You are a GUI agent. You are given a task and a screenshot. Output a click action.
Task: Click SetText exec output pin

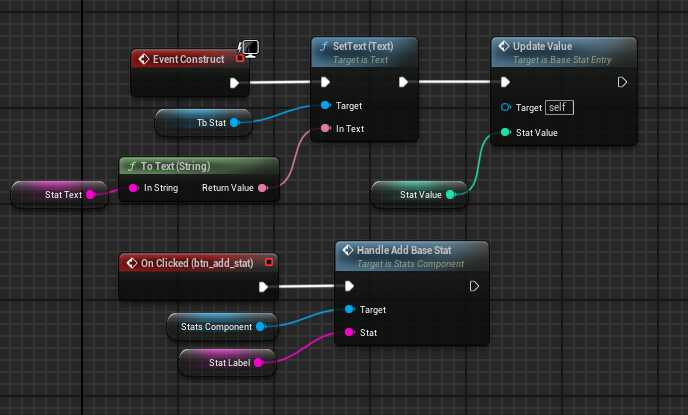(x=403, y=82)
